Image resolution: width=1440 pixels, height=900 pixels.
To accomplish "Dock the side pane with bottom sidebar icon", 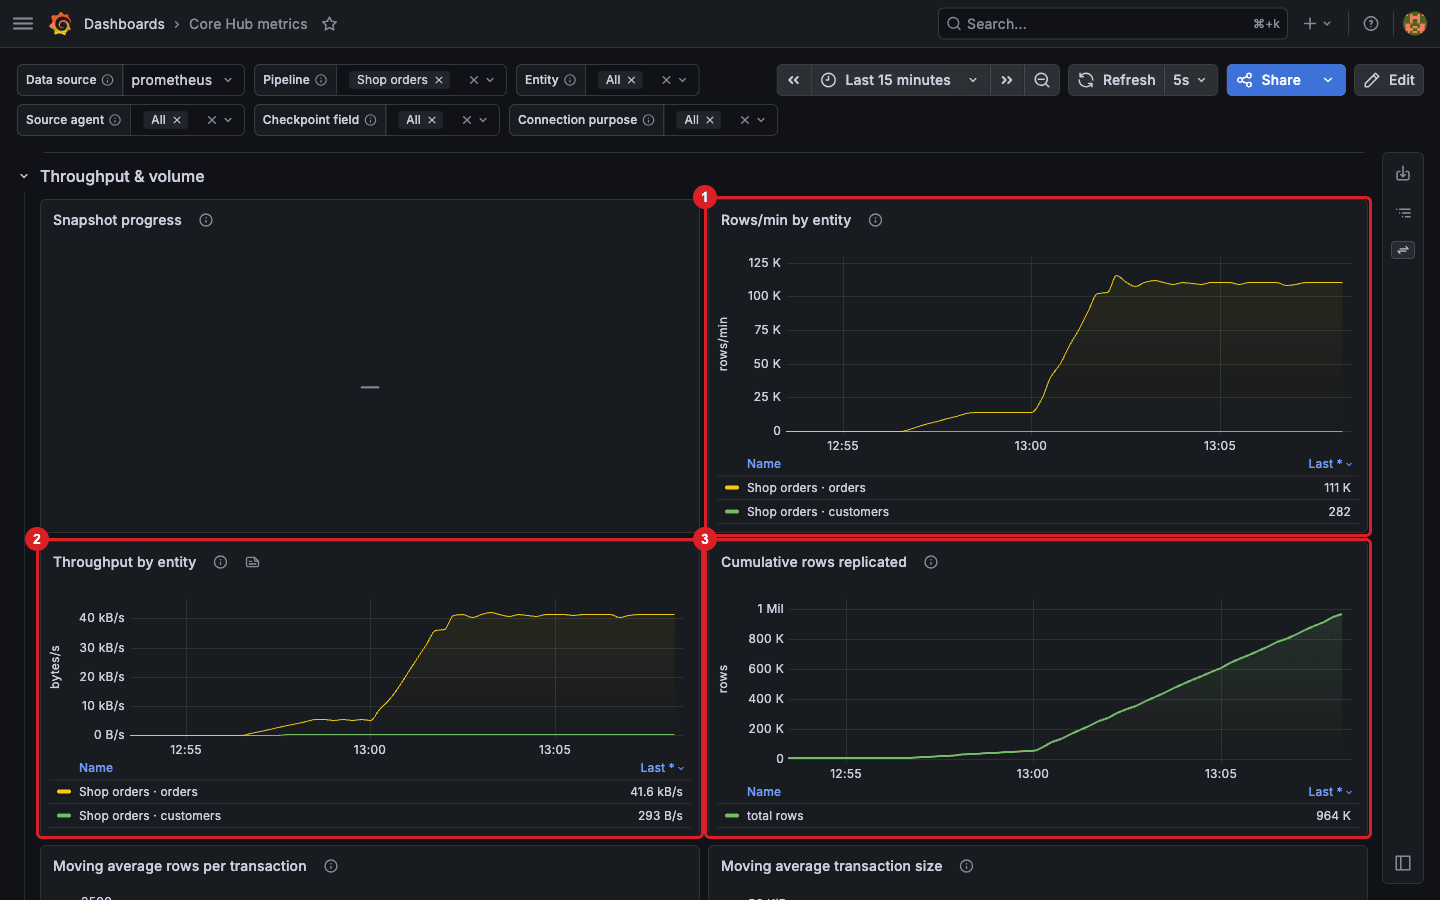I will click(1403, 863).
